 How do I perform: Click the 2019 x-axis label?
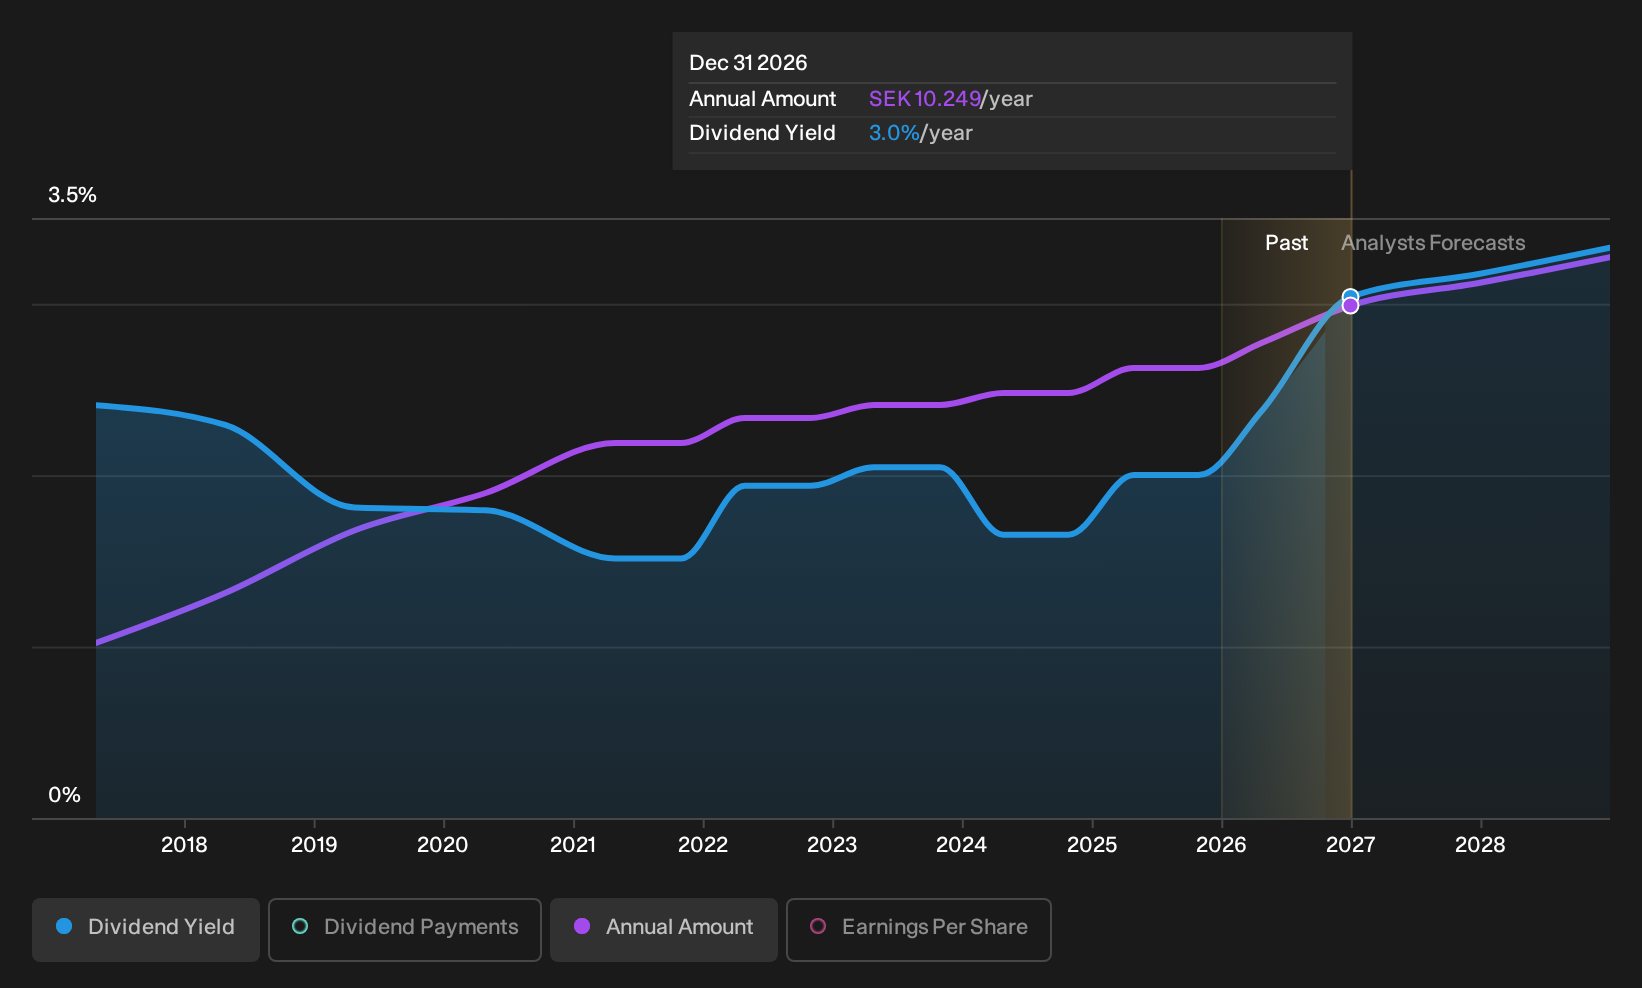tap(314, 845)
